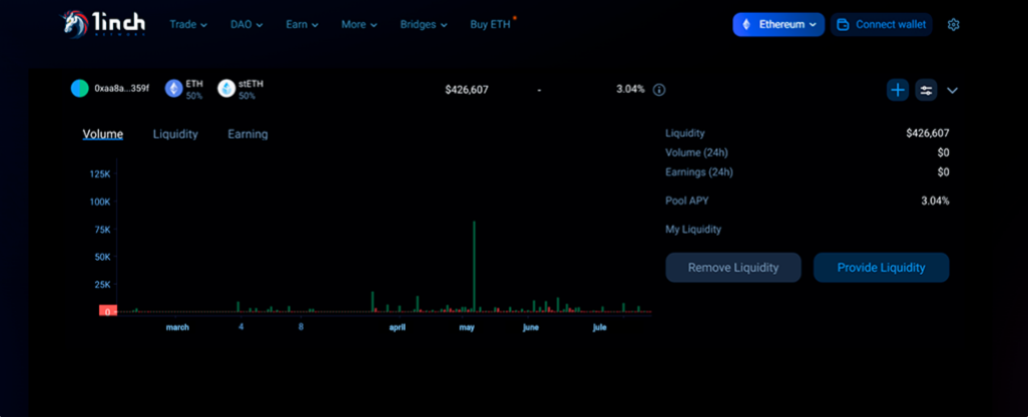This screenshot has height=417, width=1028.
Task: Click the APY info circle icon
Action: pos(659,90)
